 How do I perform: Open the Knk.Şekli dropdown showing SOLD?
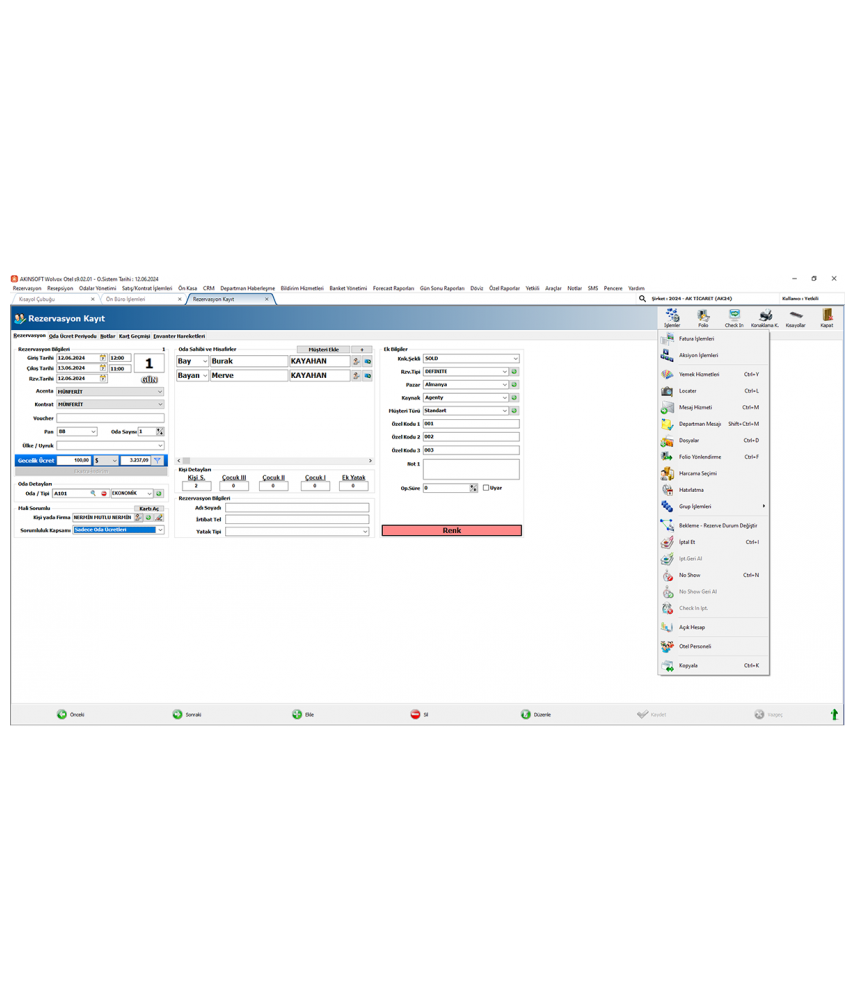516,358
